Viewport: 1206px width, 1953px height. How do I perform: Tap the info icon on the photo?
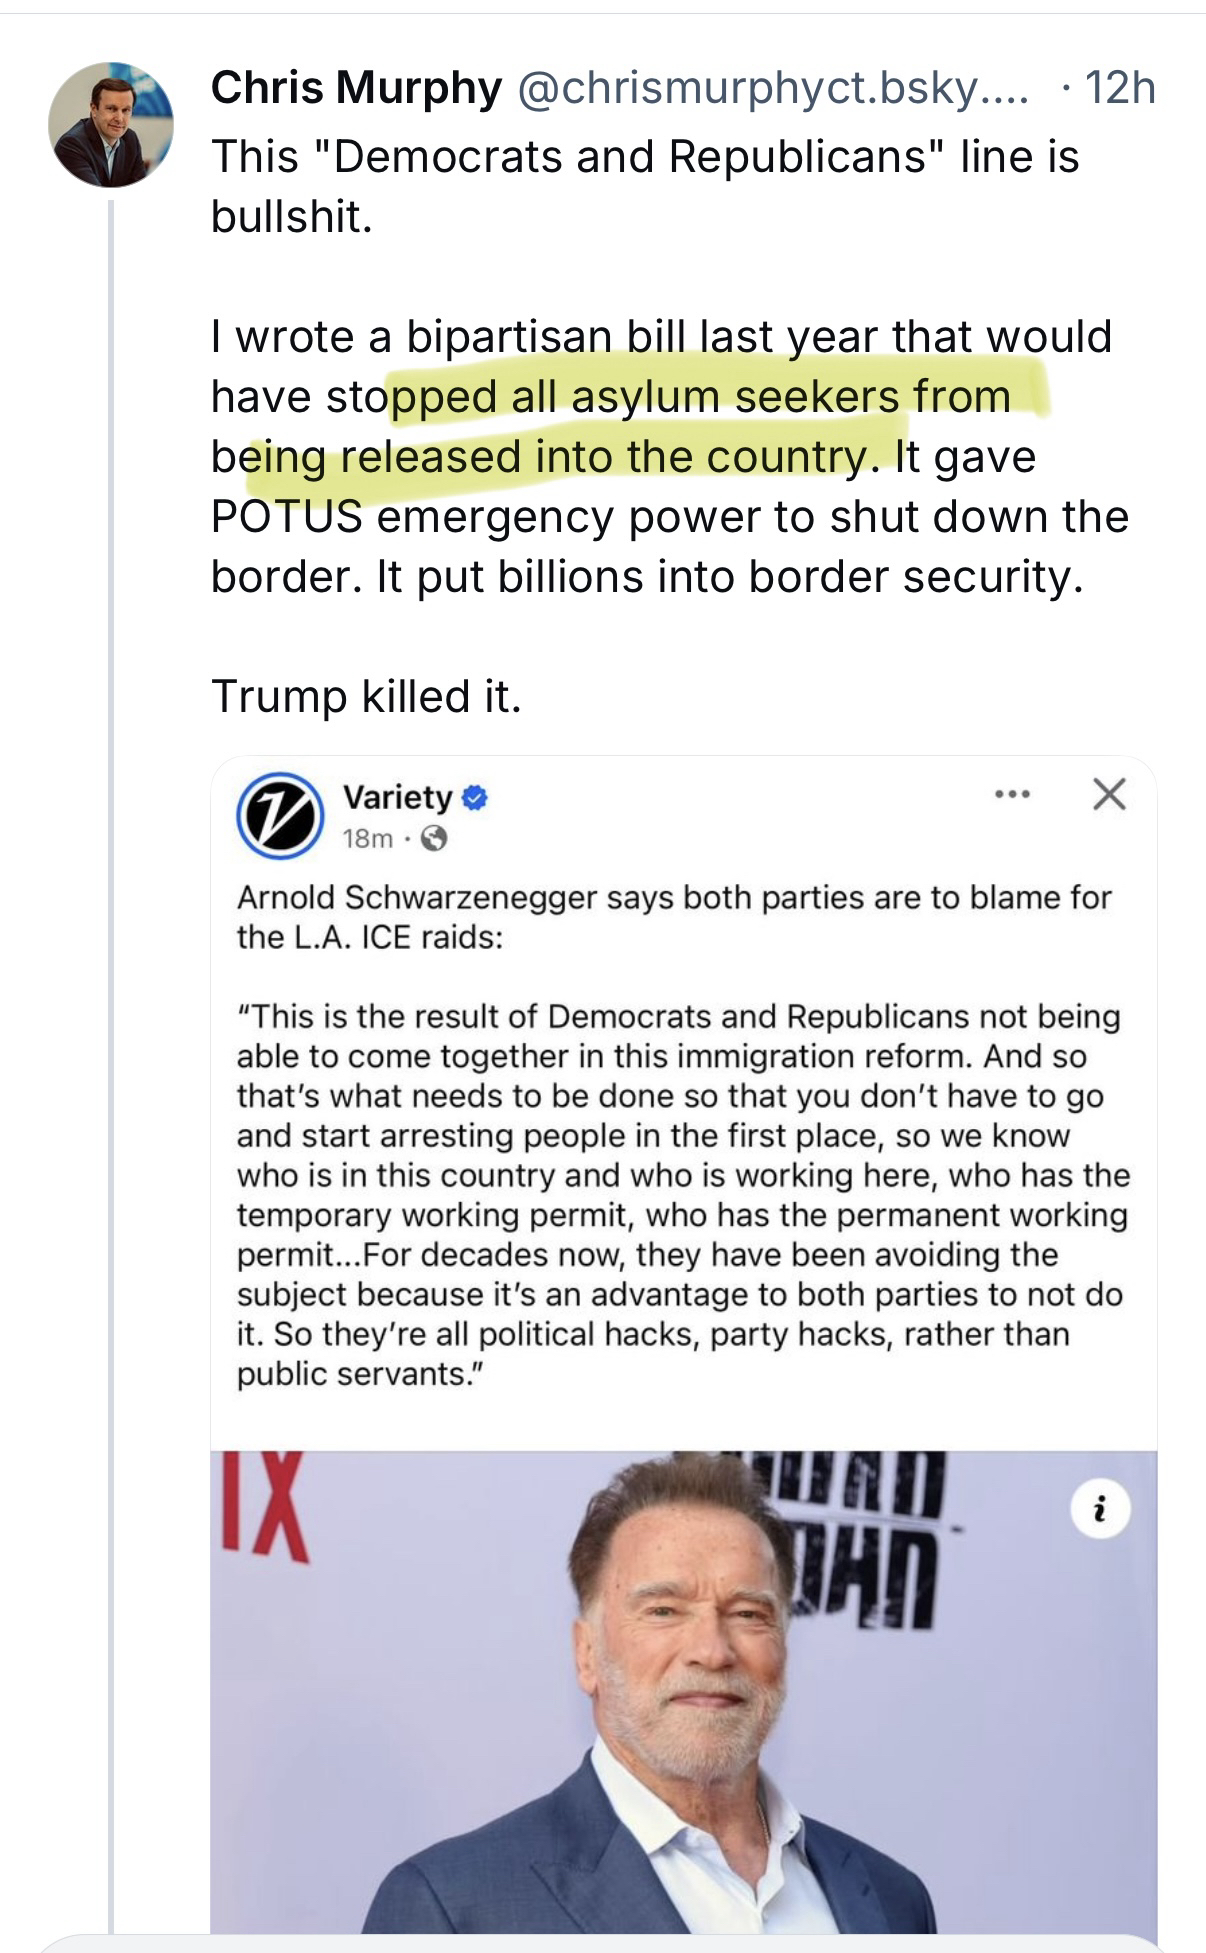click(1100, 1509)
